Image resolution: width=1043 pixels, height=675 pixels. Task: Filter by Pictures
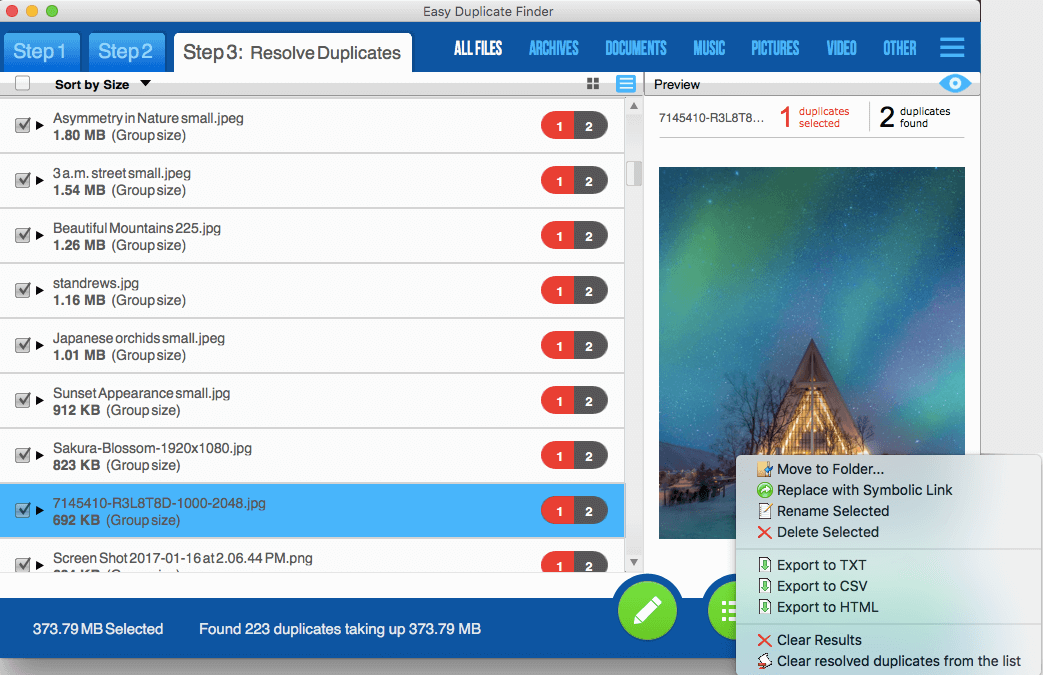[775, 48]
